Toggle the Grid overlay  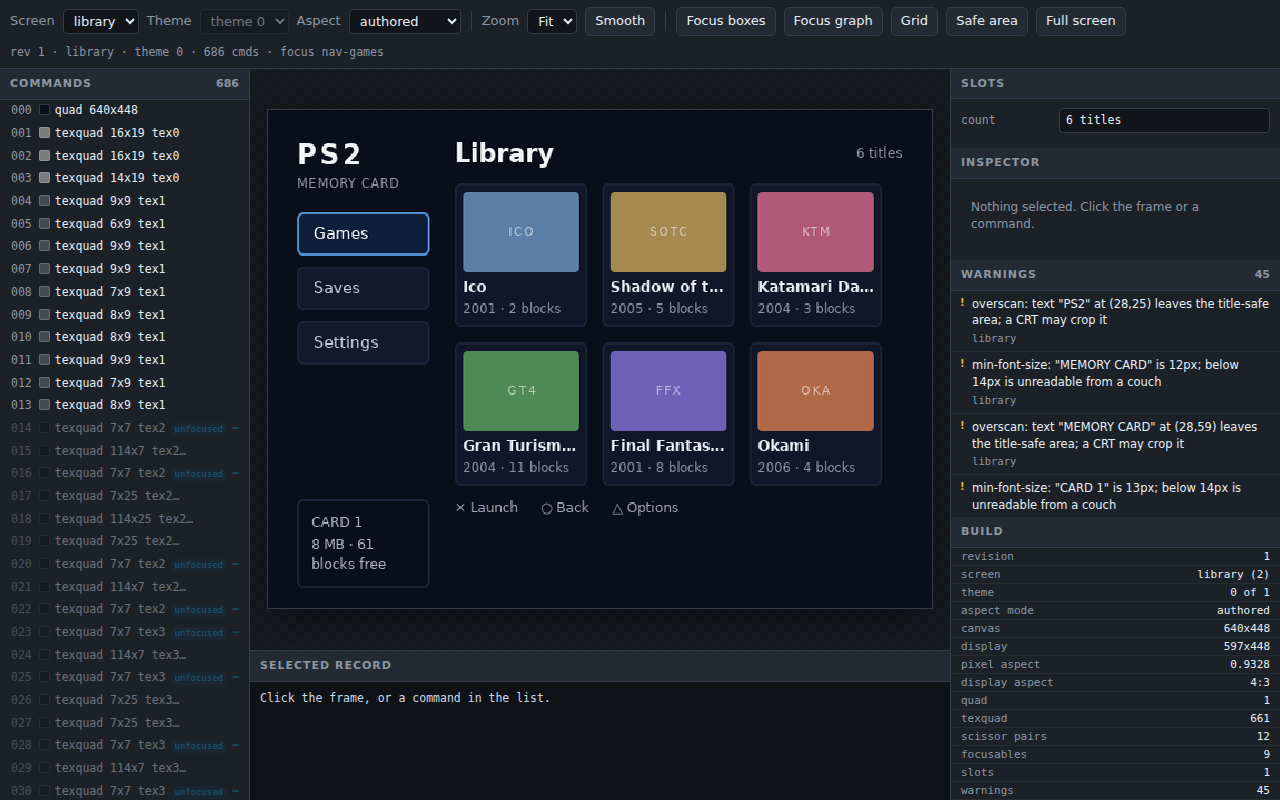tap(914, 21)
